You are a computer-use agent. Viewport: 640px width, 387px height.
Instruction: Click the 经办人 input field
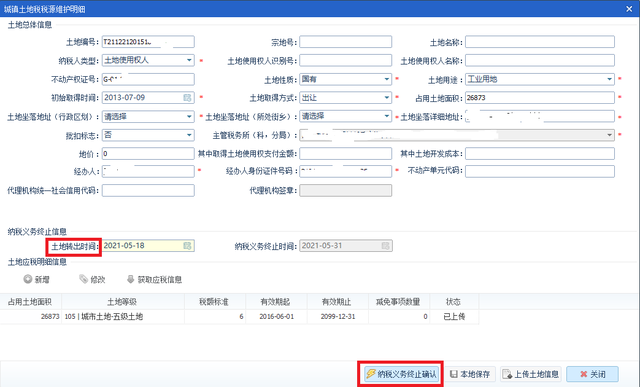pos(148,171)
